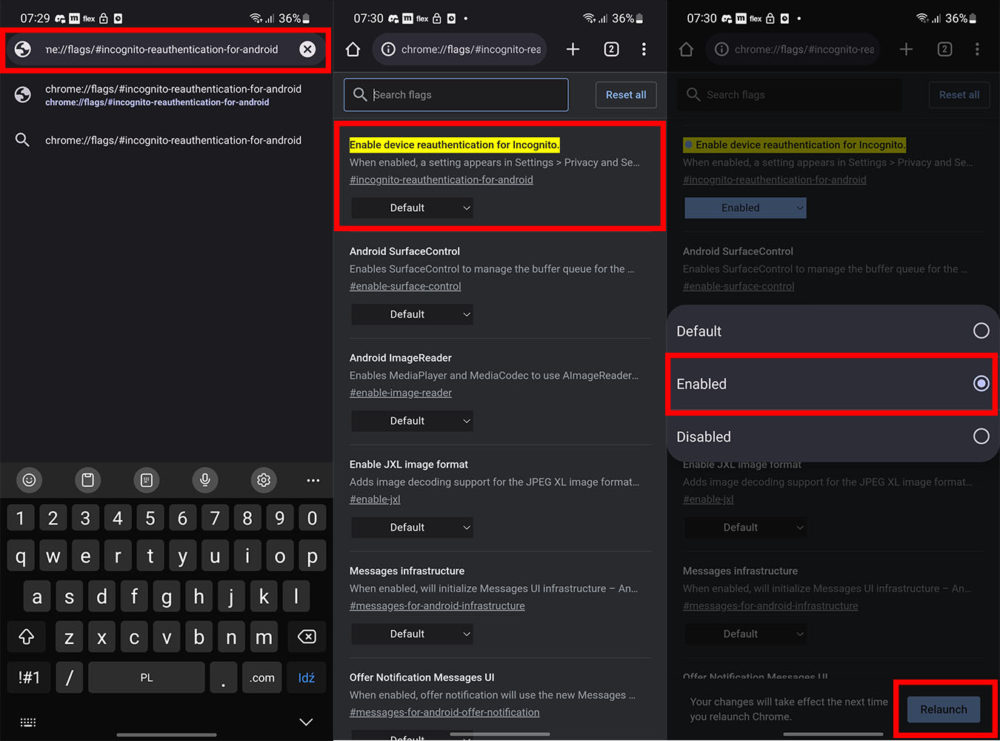The width and height of the screenshot is (1000, 741).
Task: Click Reset all in middle screen
Action: pos(626,95)
